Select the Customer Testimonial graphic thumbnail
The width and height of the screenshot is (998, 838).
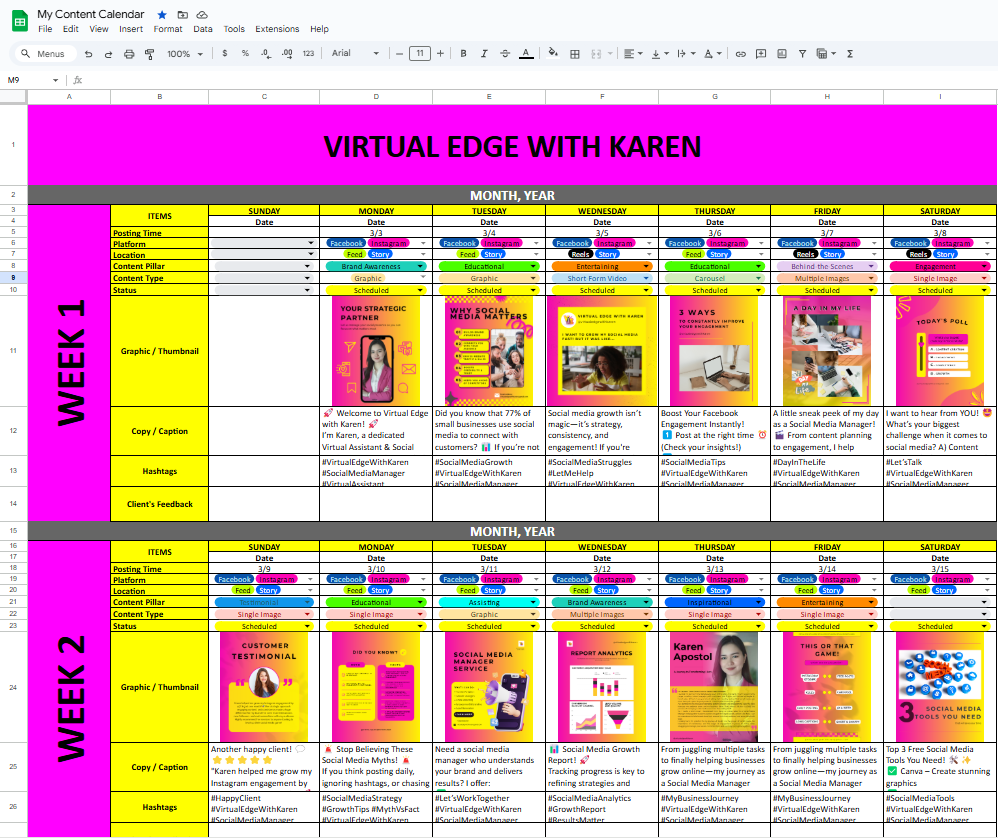[264, 687]
